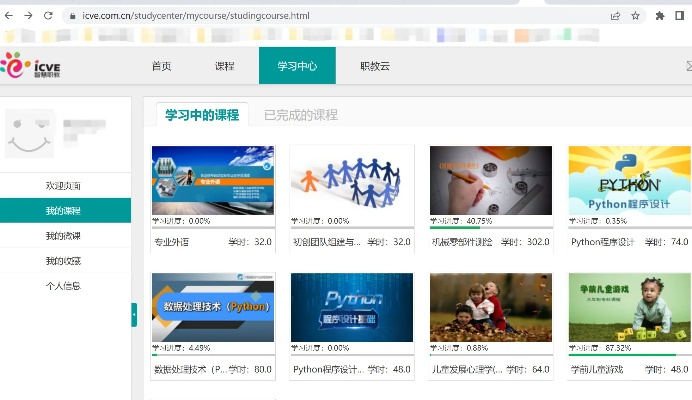Viewport: 692px width, 400px height.
Task: Open 职教云 in the top navigation
Action: point(375,66)
